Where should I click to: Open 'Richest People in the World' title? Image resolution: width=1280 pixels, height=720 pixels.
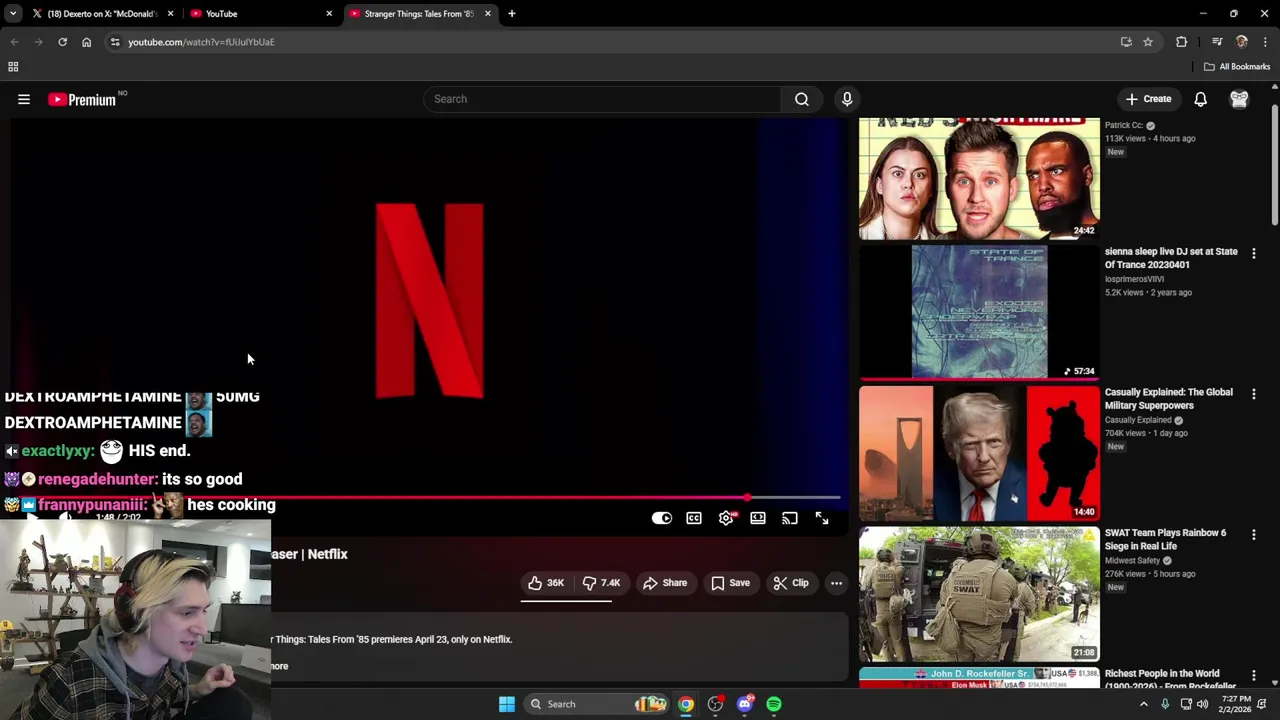click(1170, 680)
